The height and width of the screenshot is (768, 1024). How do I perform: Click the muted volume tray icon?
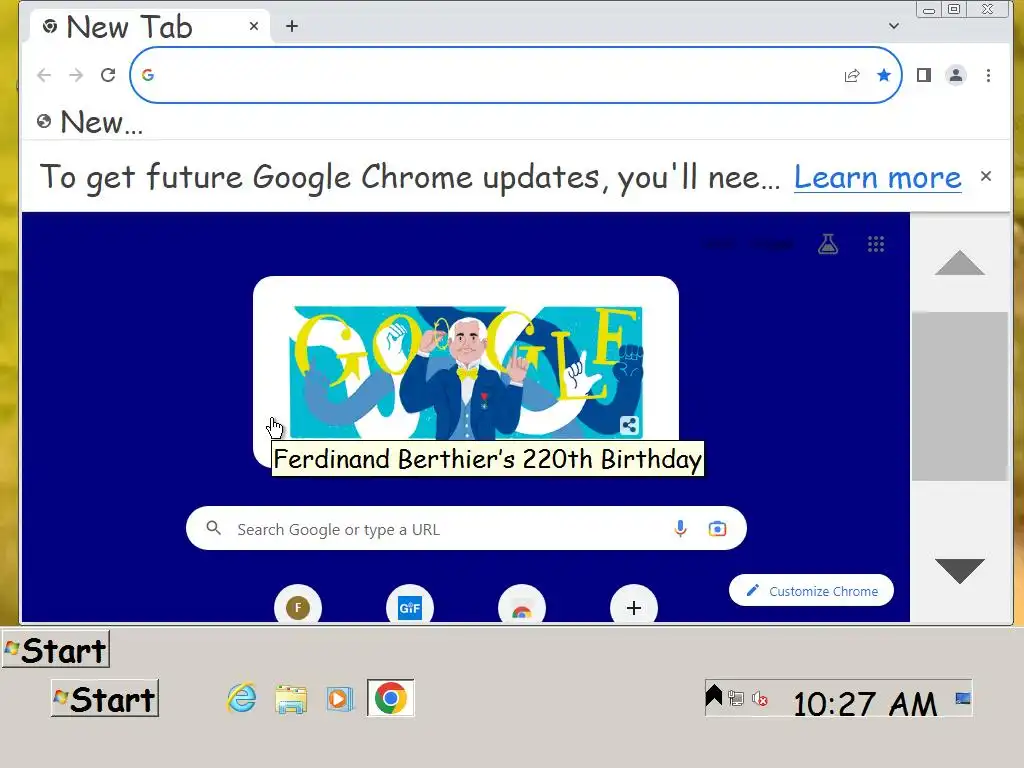click(760, 699)
